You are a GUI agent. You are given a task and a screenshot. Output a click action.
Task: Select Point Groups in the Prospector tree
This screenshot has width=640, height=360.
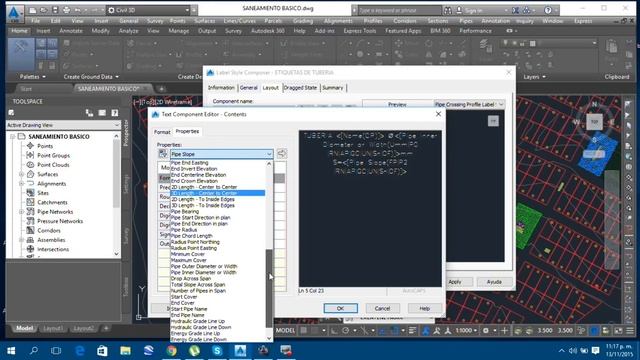tap(53, 156)
